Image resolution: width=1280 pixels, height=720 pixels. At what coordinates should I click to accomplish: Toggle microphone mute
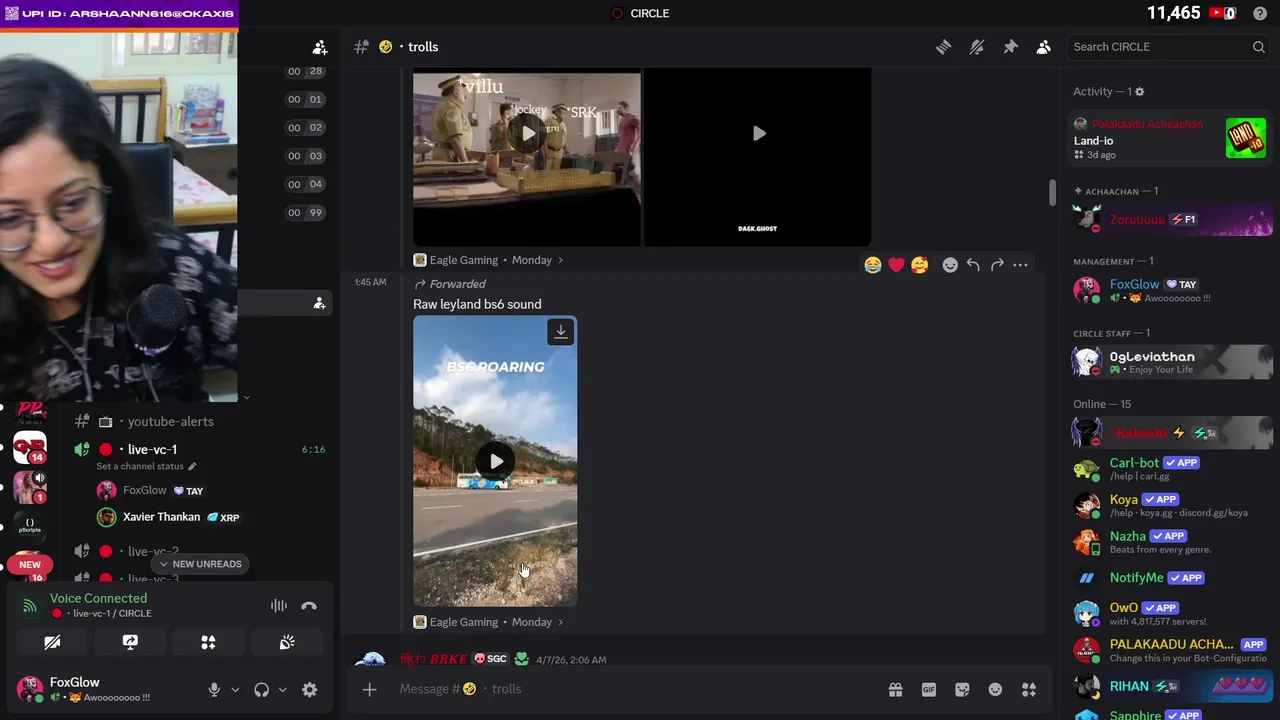(x=214, y=690)
